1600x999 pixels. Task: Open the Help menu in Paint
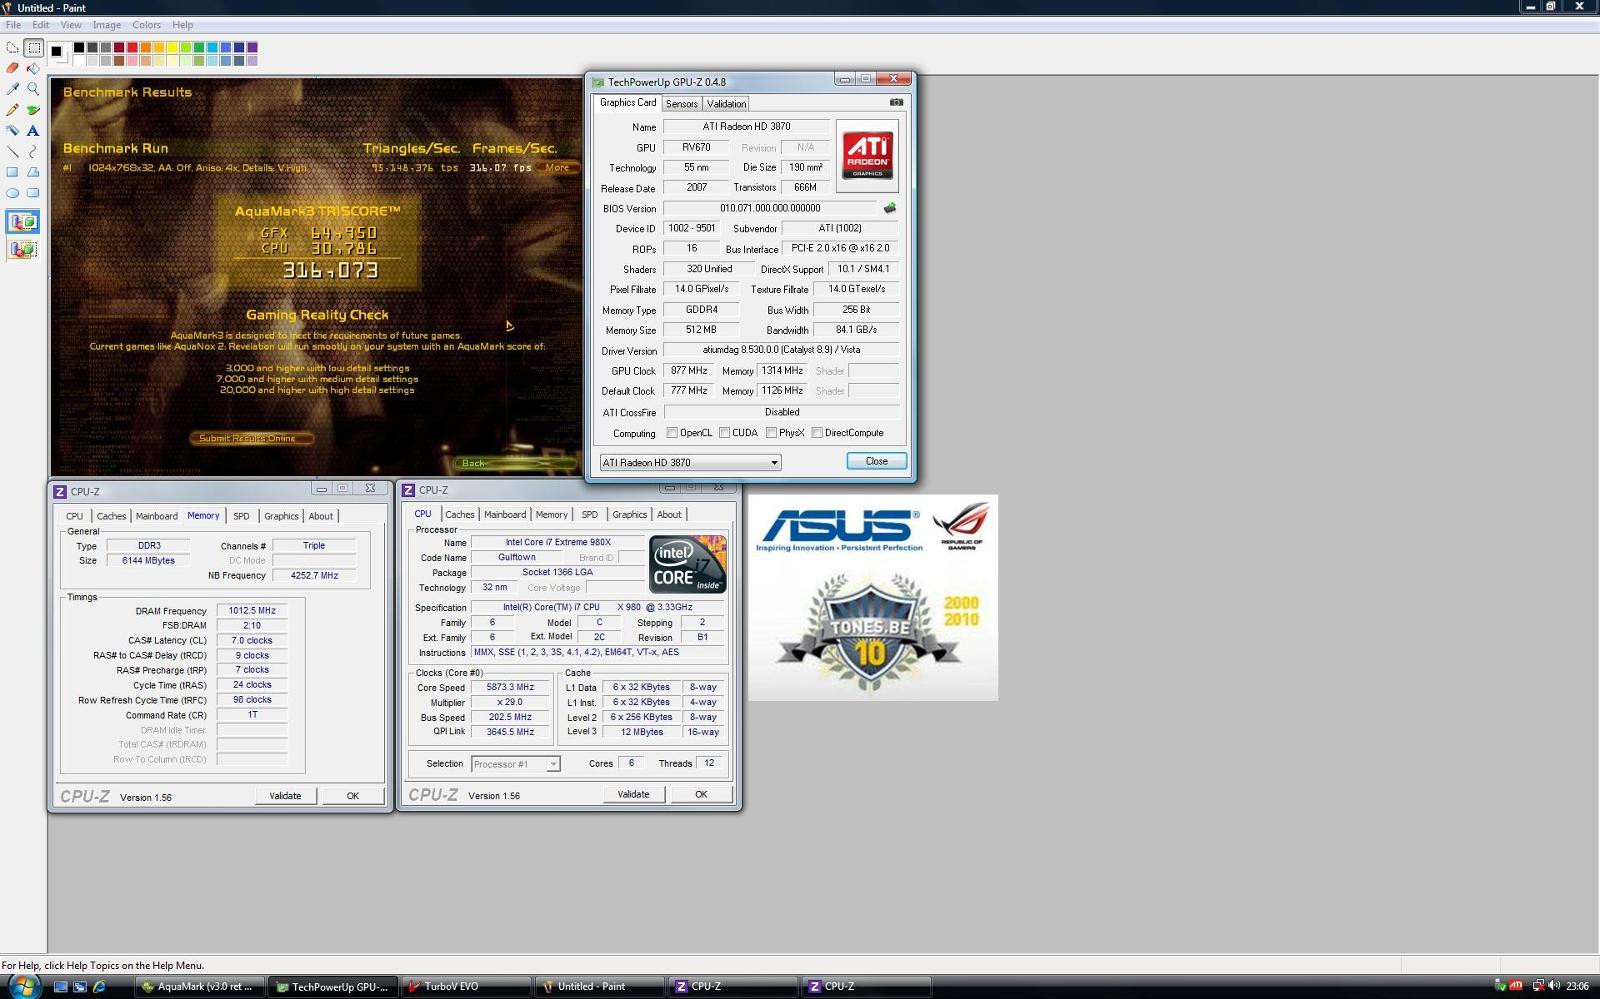[x=183, y=25]
